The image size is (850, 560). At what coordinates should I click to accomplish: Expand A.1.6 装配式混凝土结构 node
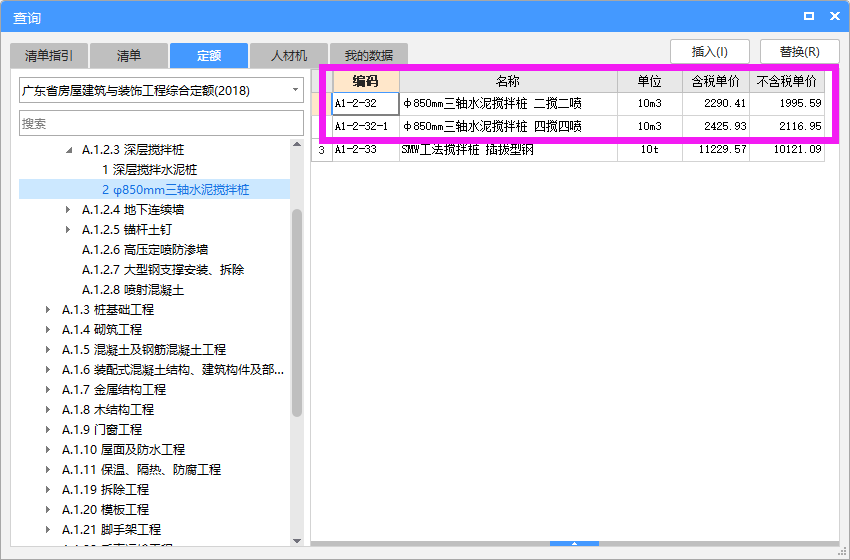click(48, 370)
